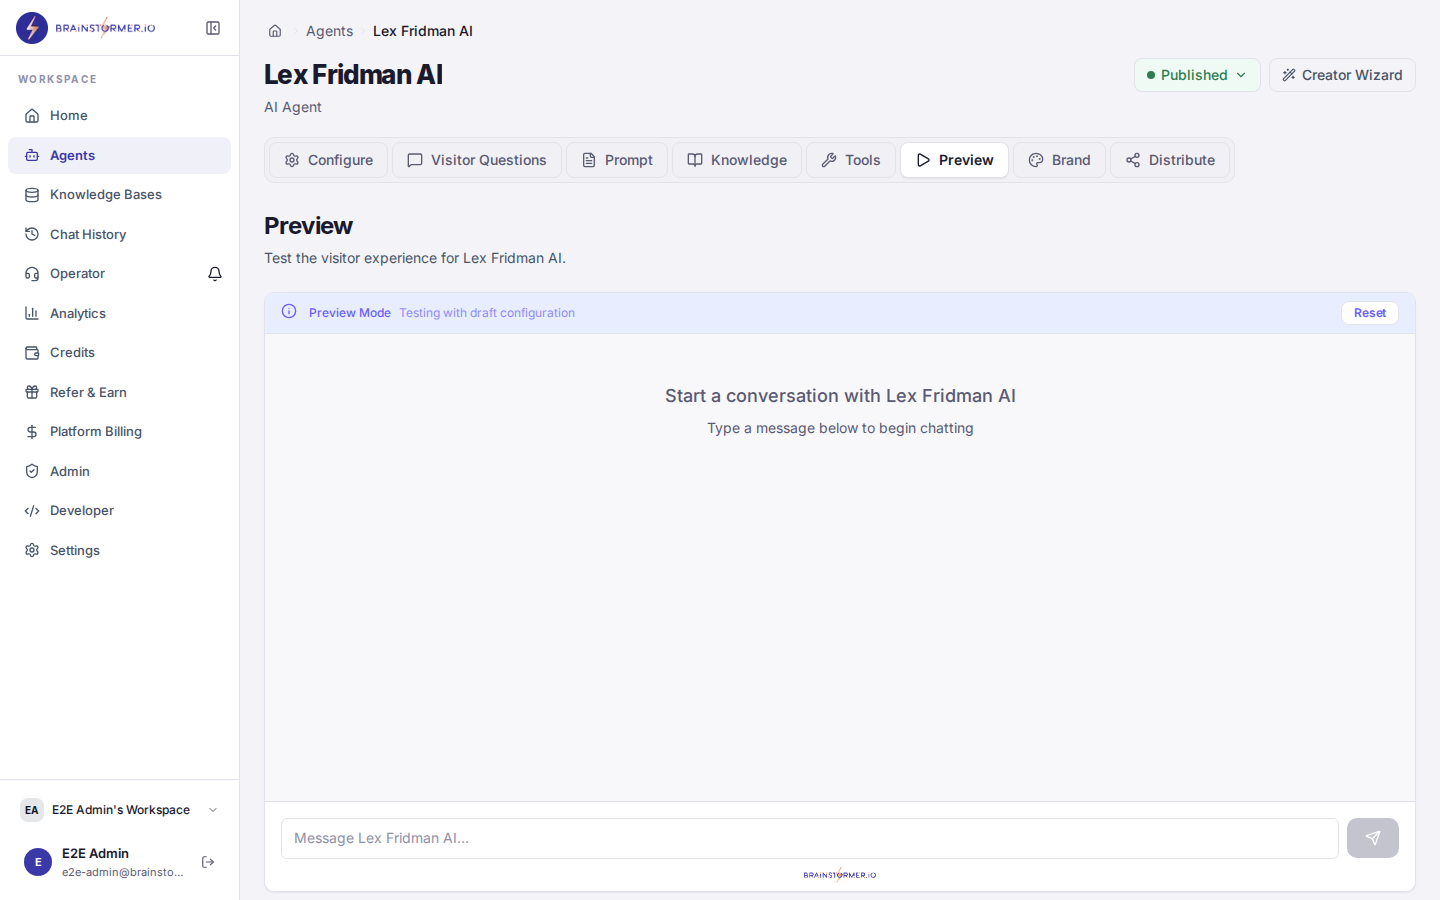
Task: Go to Analytics section
Action: [119, 313]
